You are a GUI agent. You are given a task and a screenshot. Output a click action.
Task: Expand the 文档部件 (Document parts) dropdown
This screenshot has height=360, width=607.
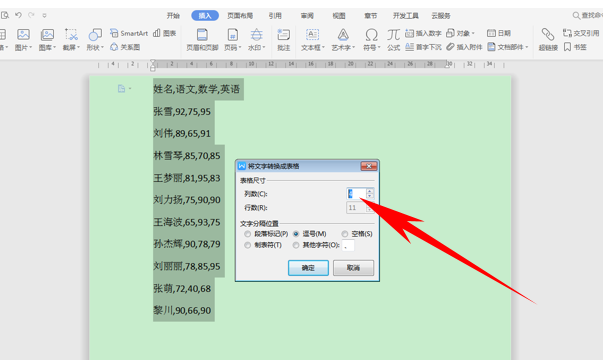pyautogui.click(x=526, y=48)
